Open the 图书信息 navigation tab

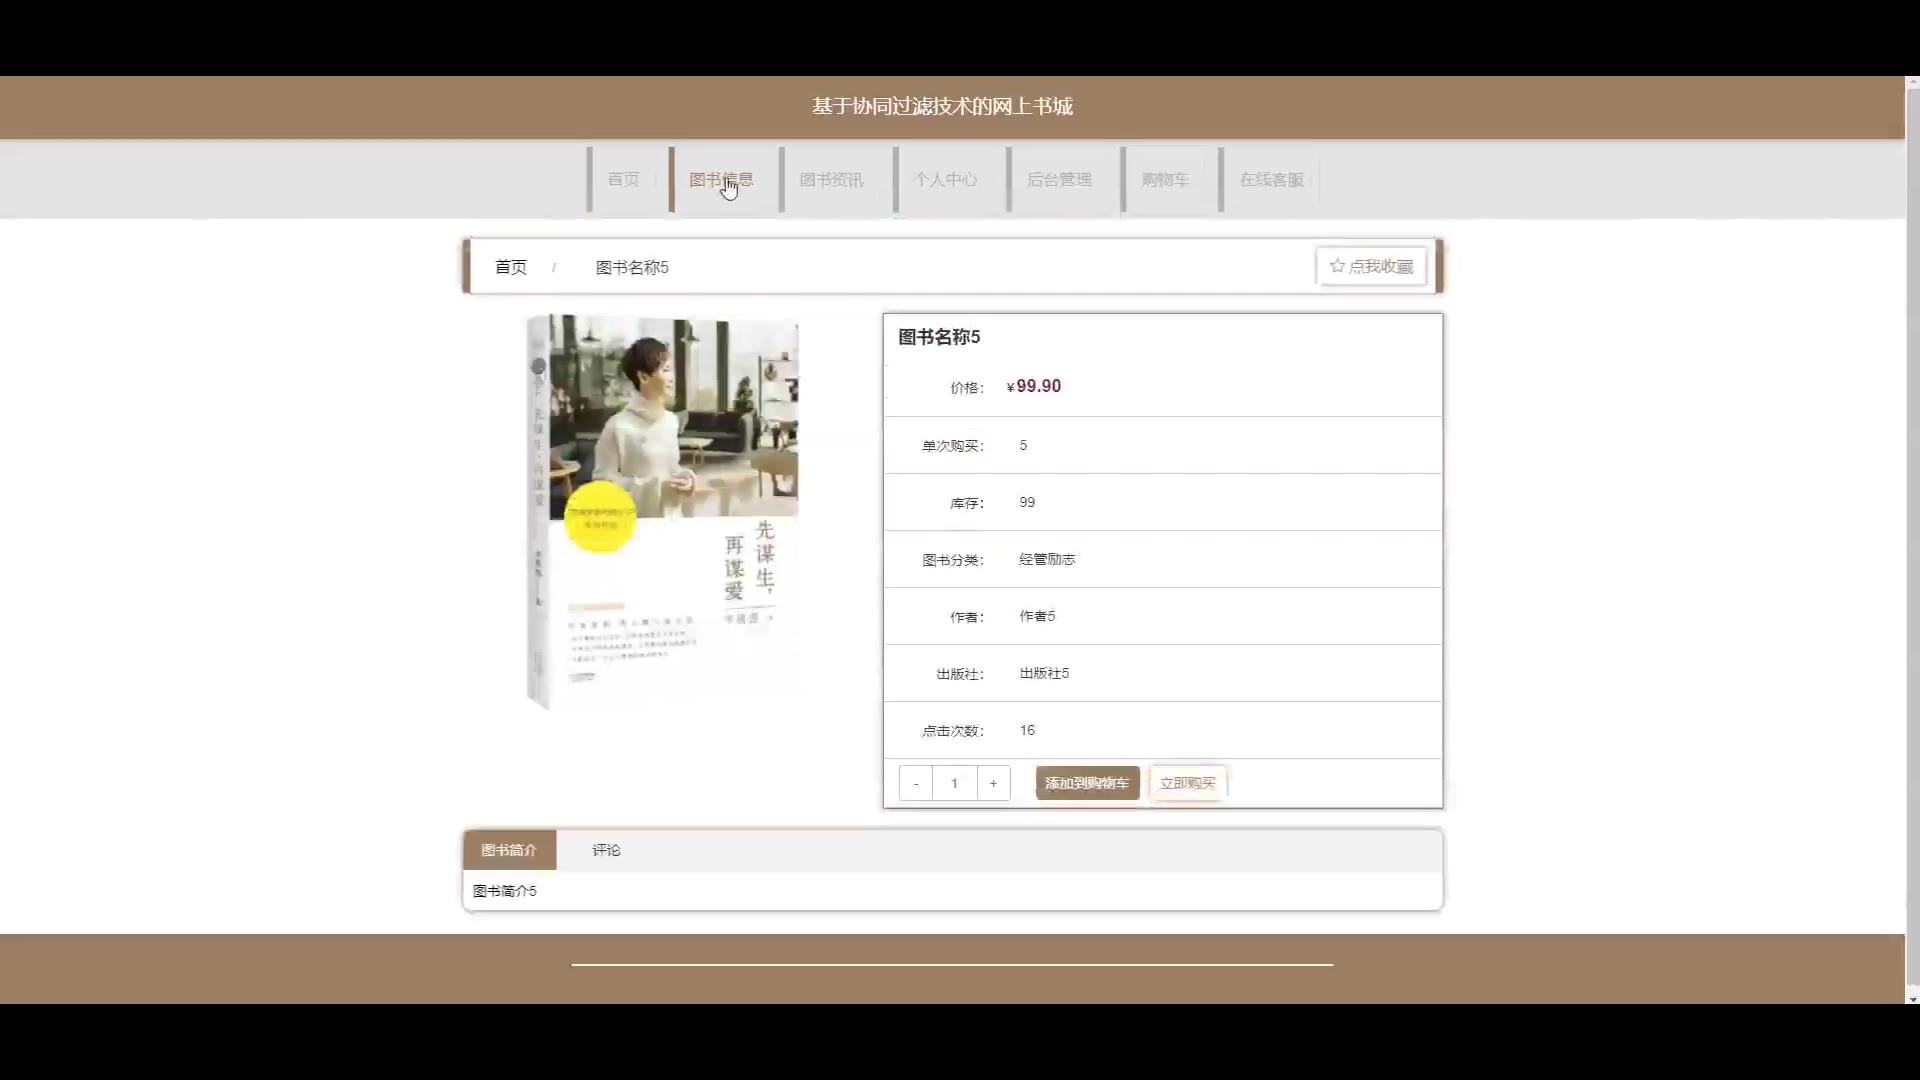(x=721, y=180)
